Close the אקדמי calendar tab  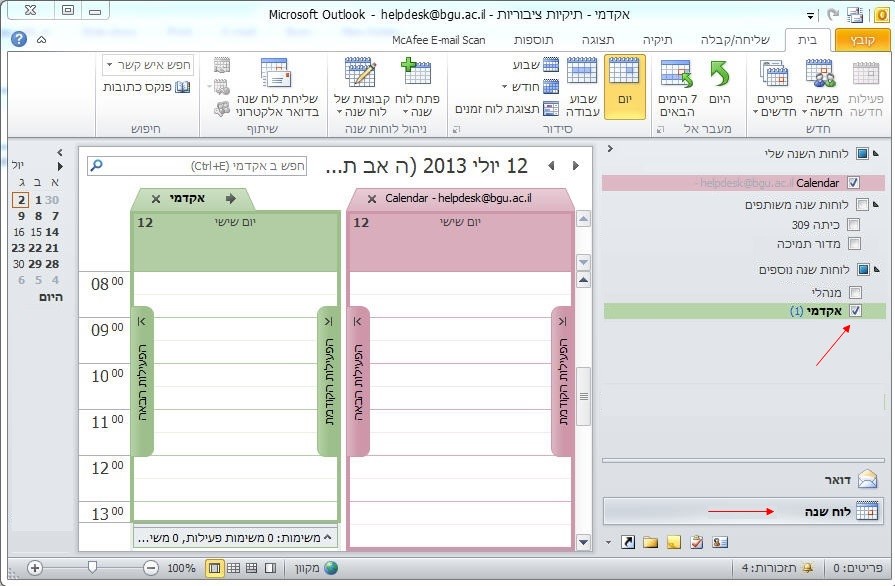156,199
